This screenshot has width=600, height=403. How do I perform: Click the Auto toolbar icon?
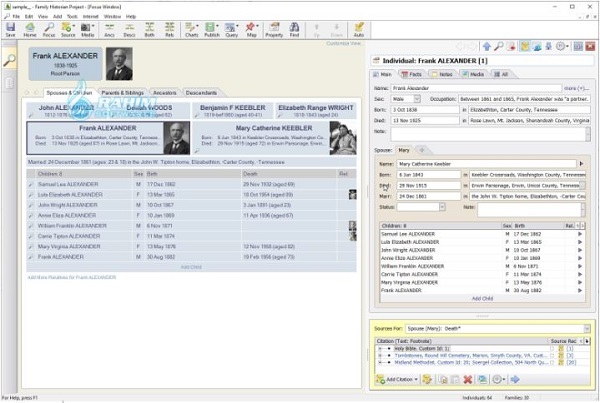(x=359, y=29)
